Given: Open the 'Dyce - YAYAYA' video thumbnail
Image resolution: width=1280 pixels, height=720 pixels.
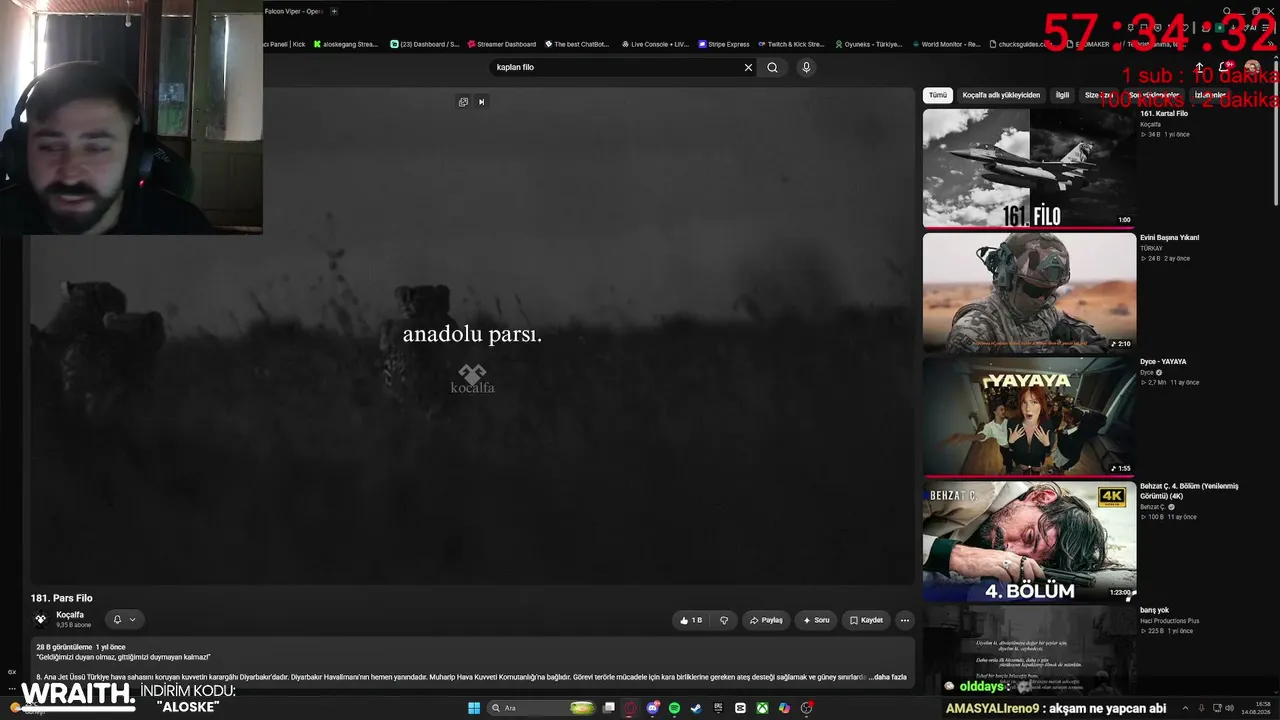Looking at the screenshot, I should [x=1029, y=416].
